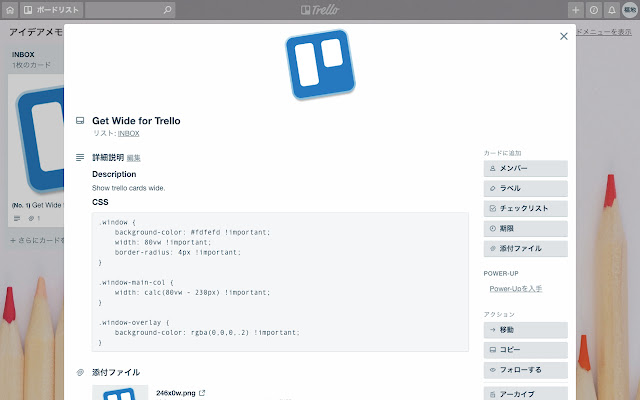The image size is (640, 400).
Task: Click the description lines icon
Action: 80,157
